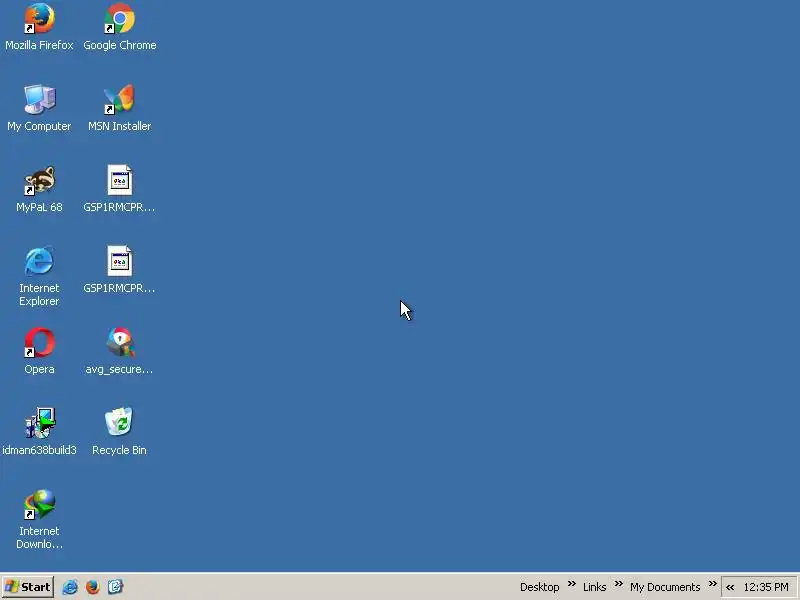The height and width of the screenshot is (600, 800).
Task: Click the third quick launch icon after Firefox
Action: [x=115, y=587]
